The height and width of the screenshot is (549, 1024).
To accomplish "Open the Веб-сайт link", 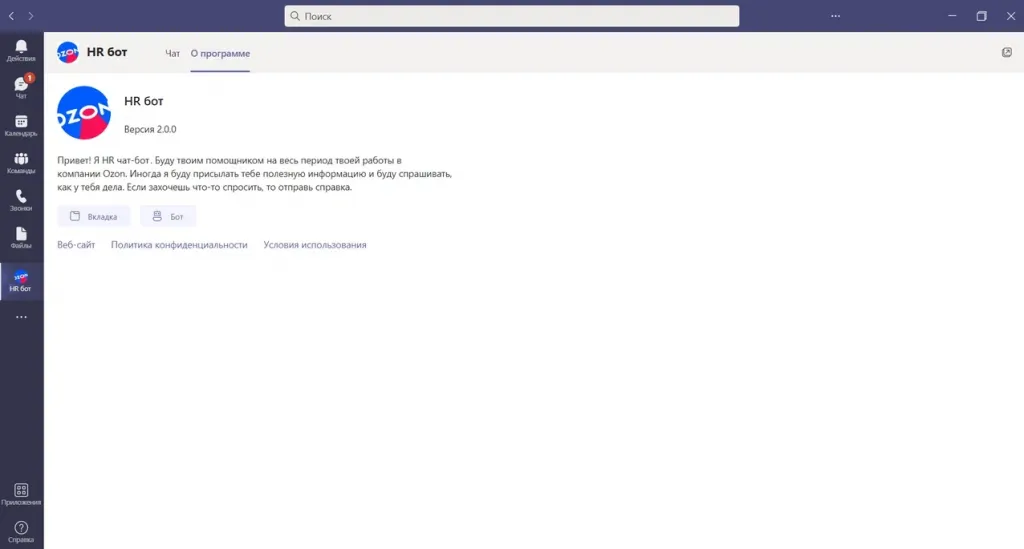I will (76, 245).
